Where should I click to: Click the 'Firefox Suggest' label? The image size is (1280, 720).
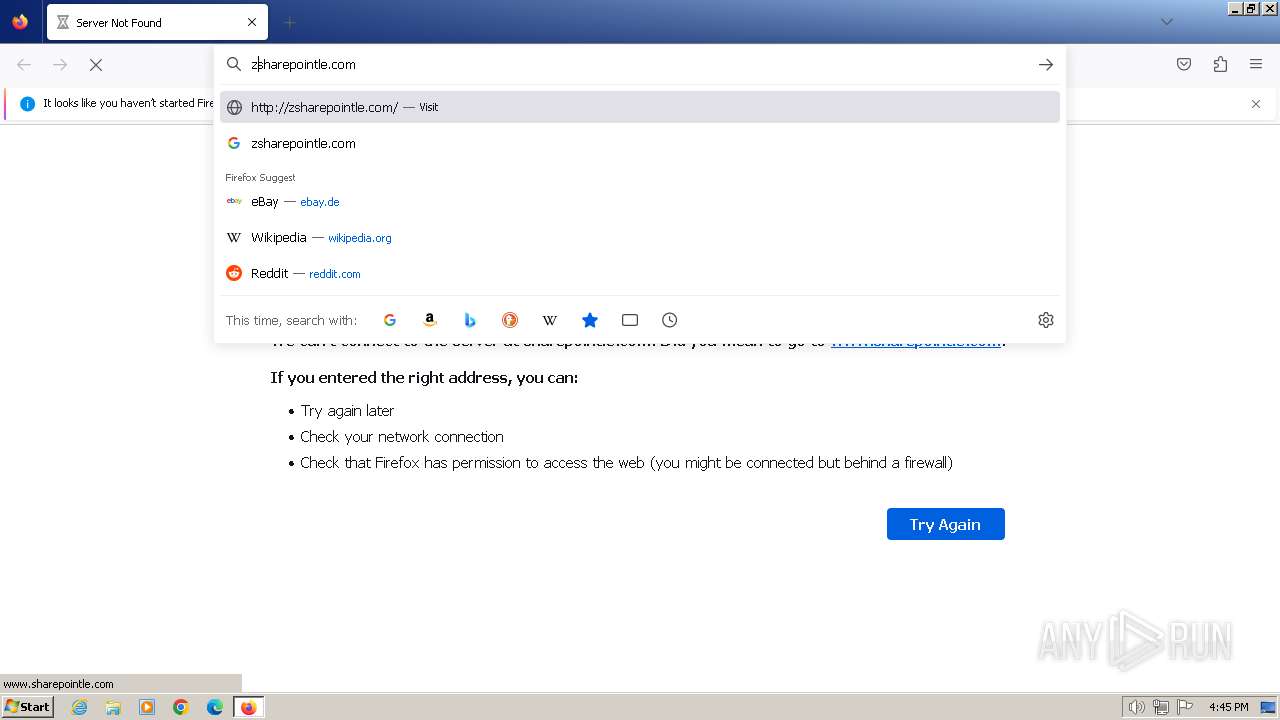(260, 177)
